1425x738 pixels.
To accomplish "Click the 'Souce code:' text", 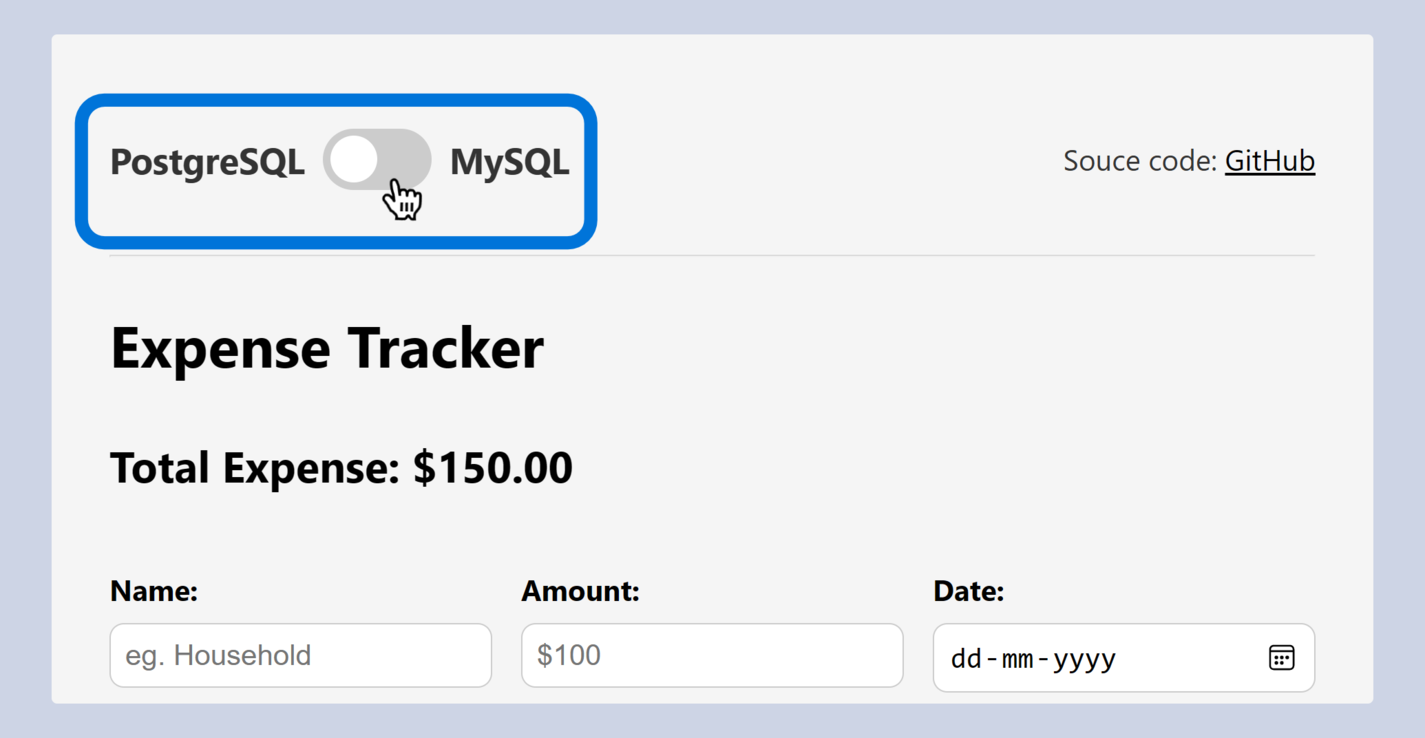I will [1140, 161].
